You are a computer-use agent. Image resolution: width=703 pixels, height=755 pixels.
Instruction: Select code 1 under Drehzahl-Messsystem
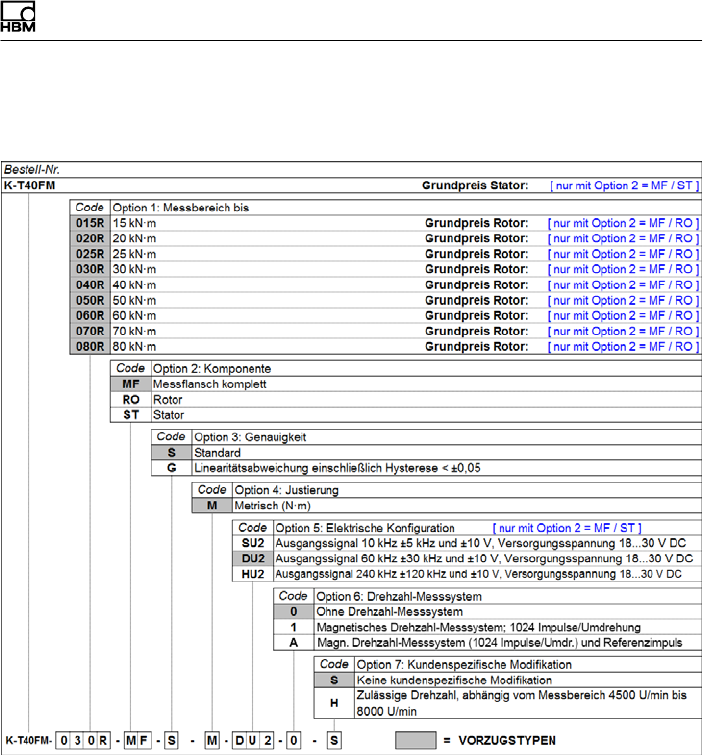[294, 627]
